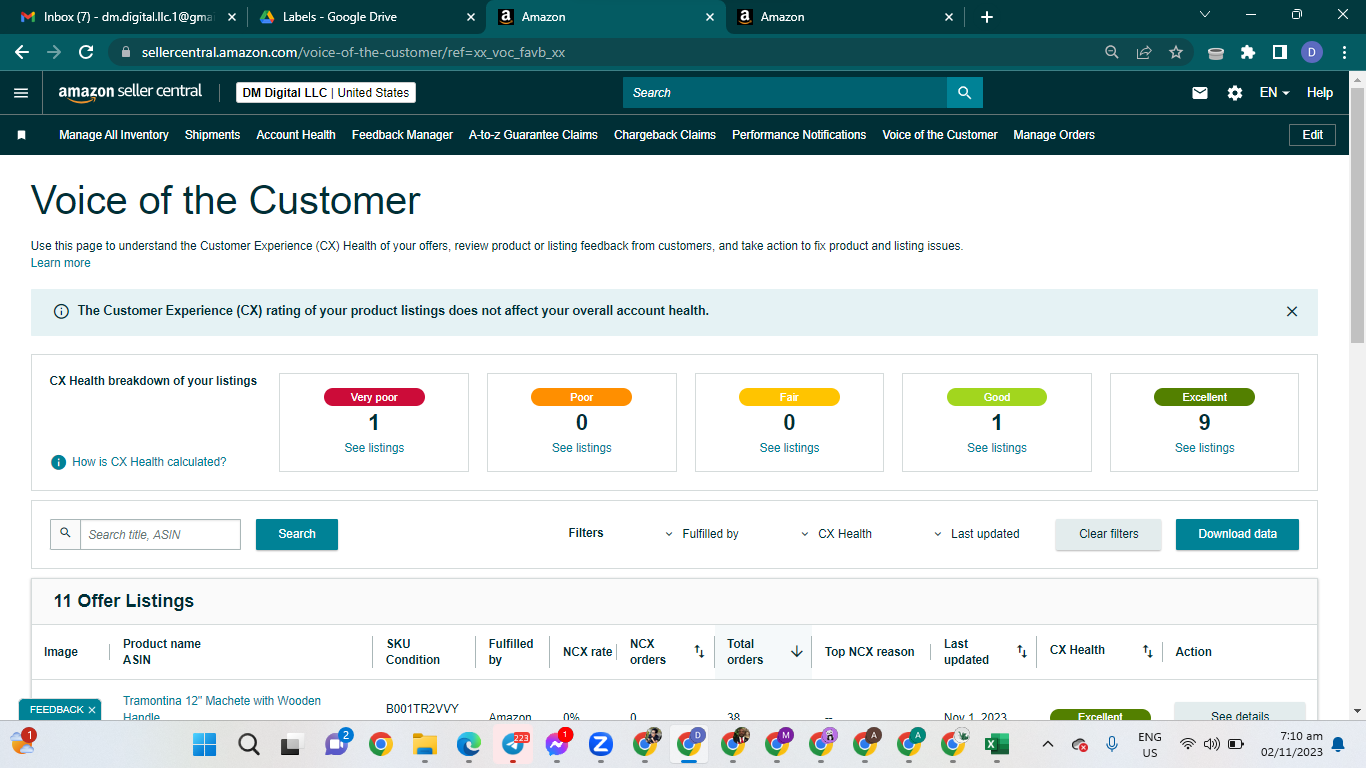The width and height of the screenshot is (1366, 768).
Task: Go to Account Health
Action: point(296,135)
